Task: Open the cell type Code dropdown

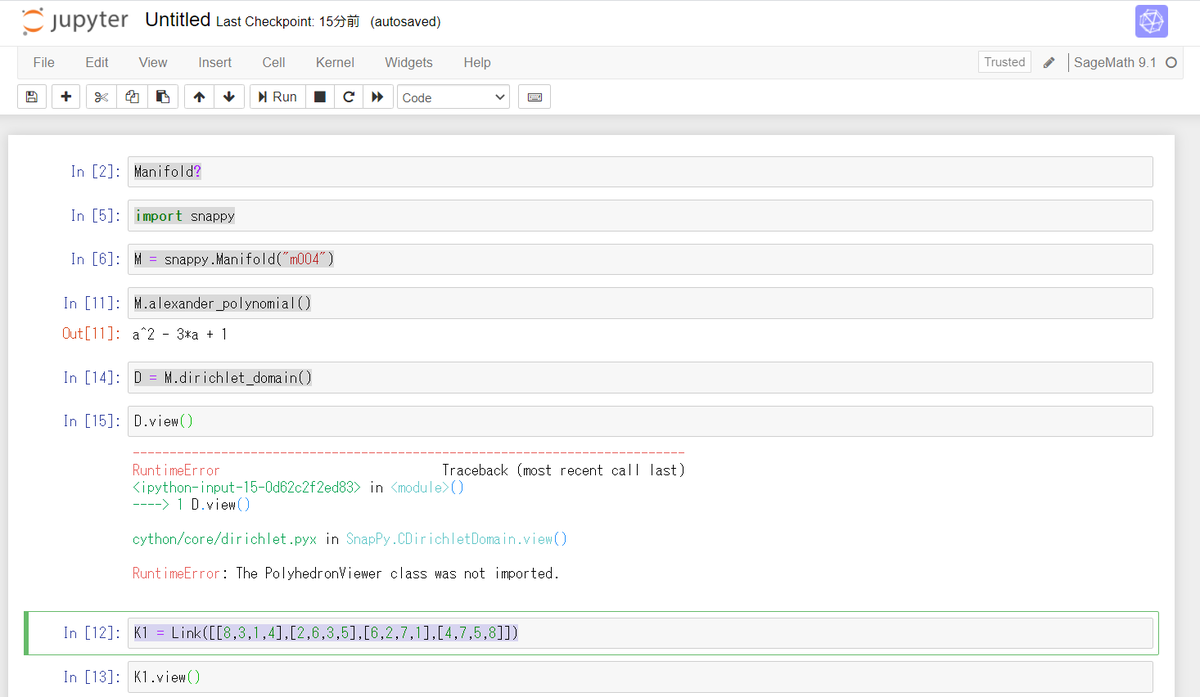Action: [454, 97]
